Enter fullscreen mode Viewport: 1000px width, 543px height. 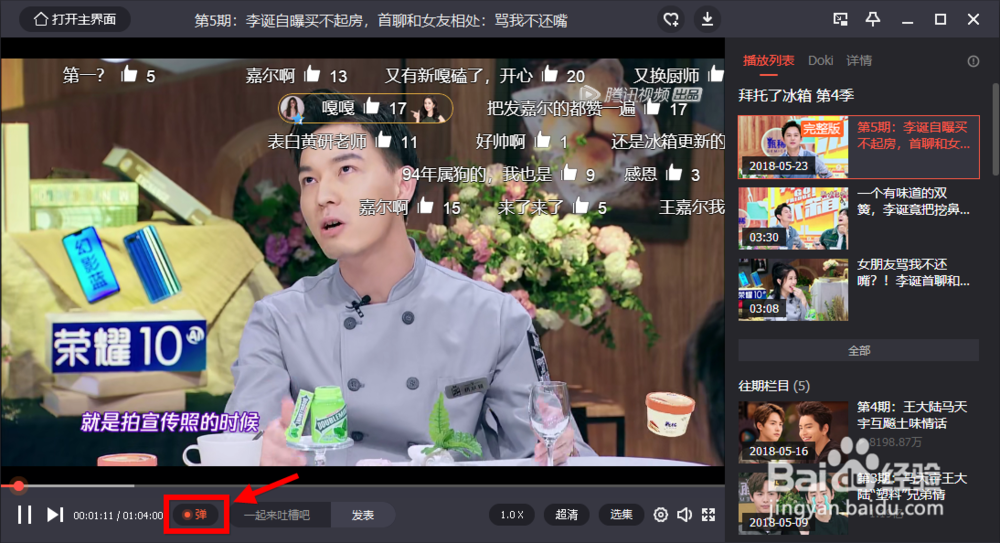click(709, 514)
